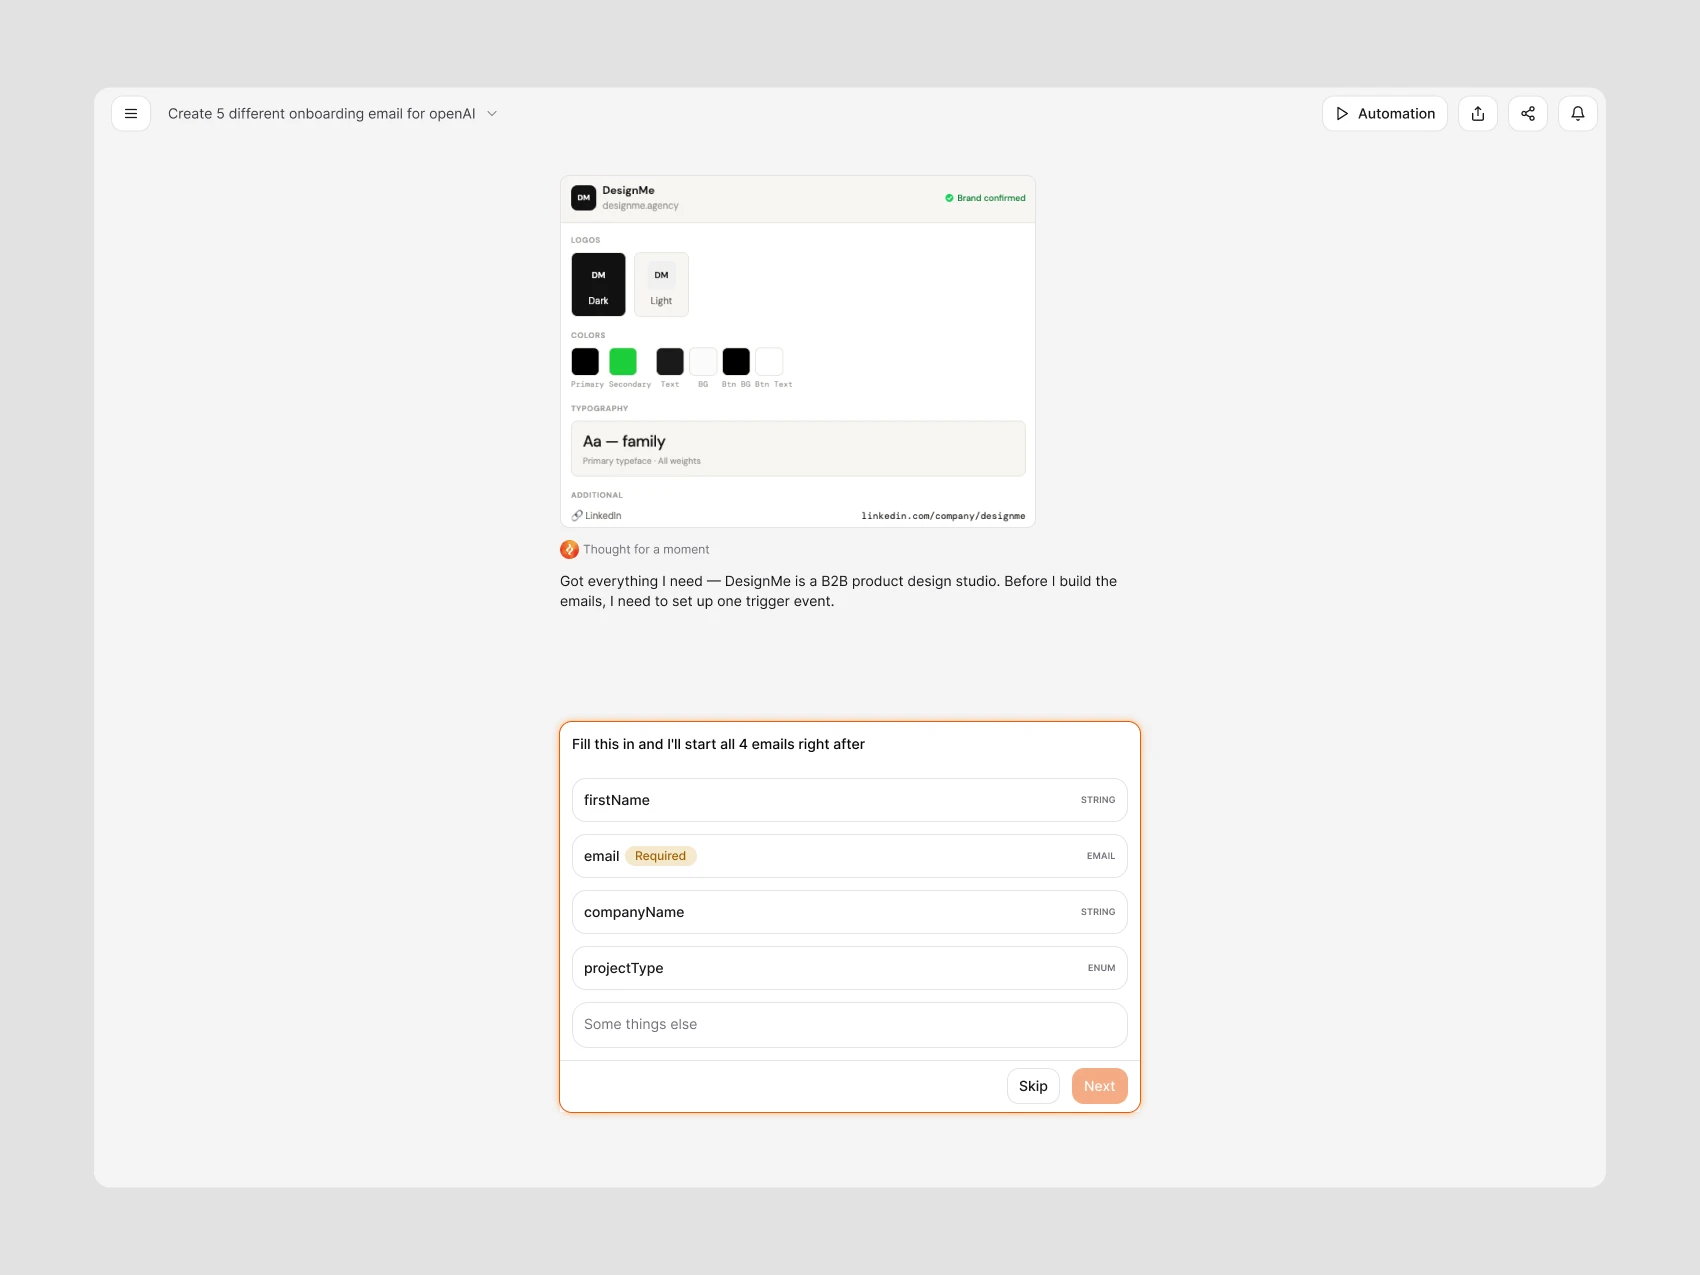Click the Required badge on email

pos(661,856)
